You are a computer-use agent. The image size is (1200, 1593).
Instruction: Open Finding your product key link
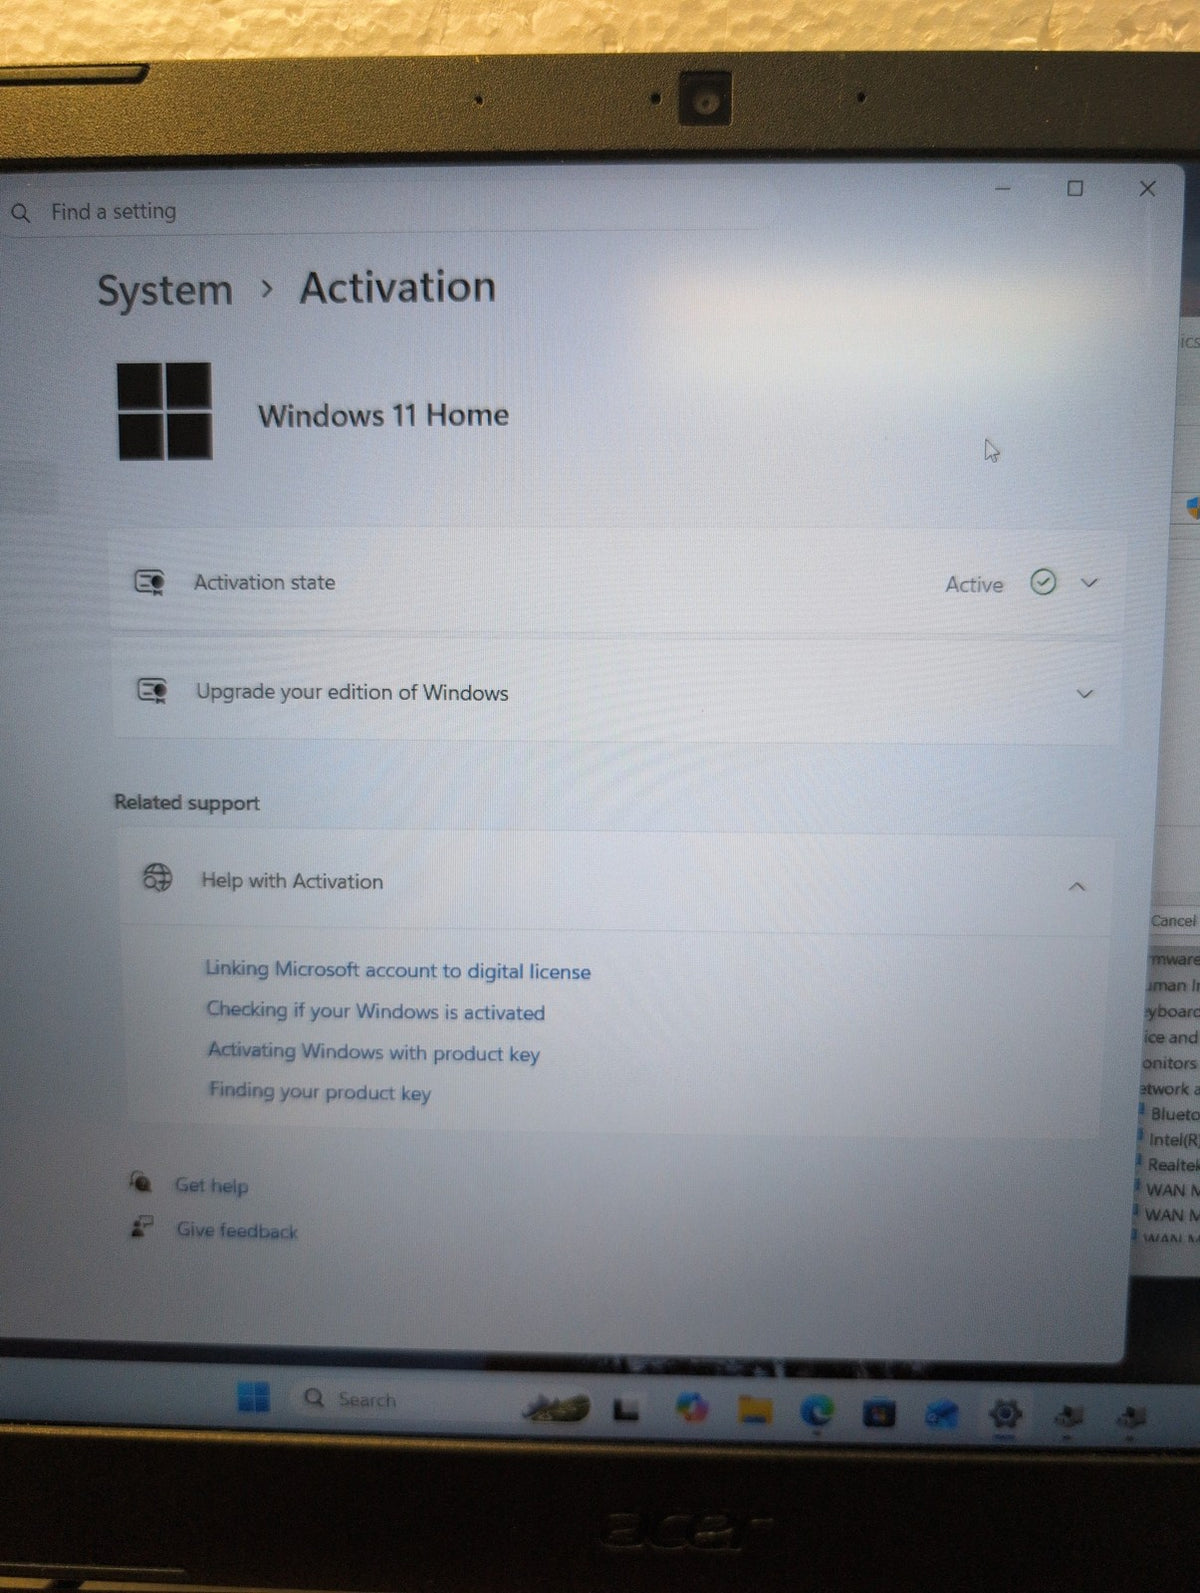320,1092
